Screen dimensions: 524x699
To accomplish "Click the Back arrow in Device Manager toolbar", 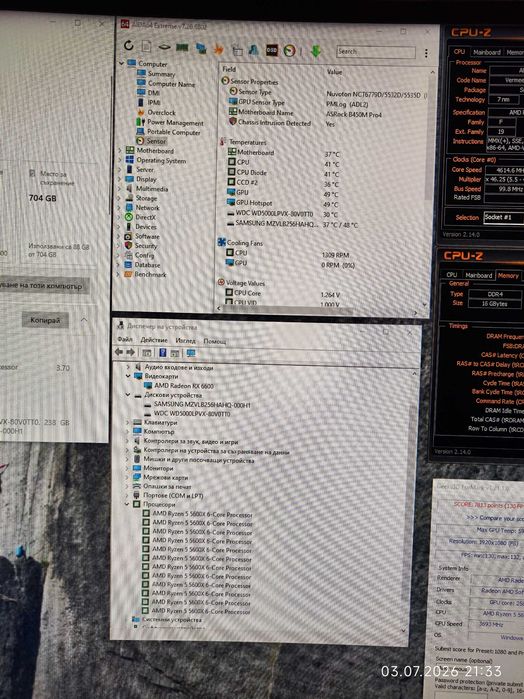I will click(119, 352).
